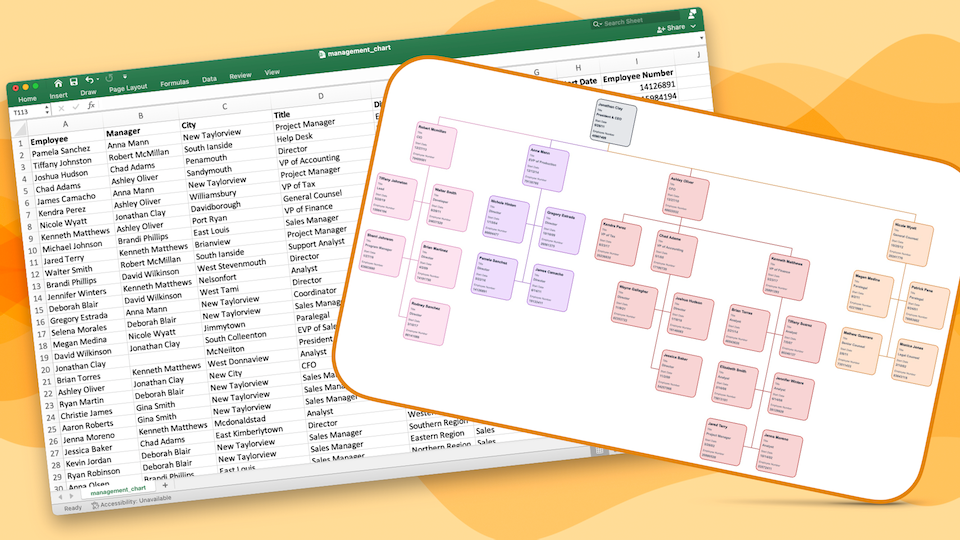Open the View ribbon tab
960x540 pixels.
[272, 72]
